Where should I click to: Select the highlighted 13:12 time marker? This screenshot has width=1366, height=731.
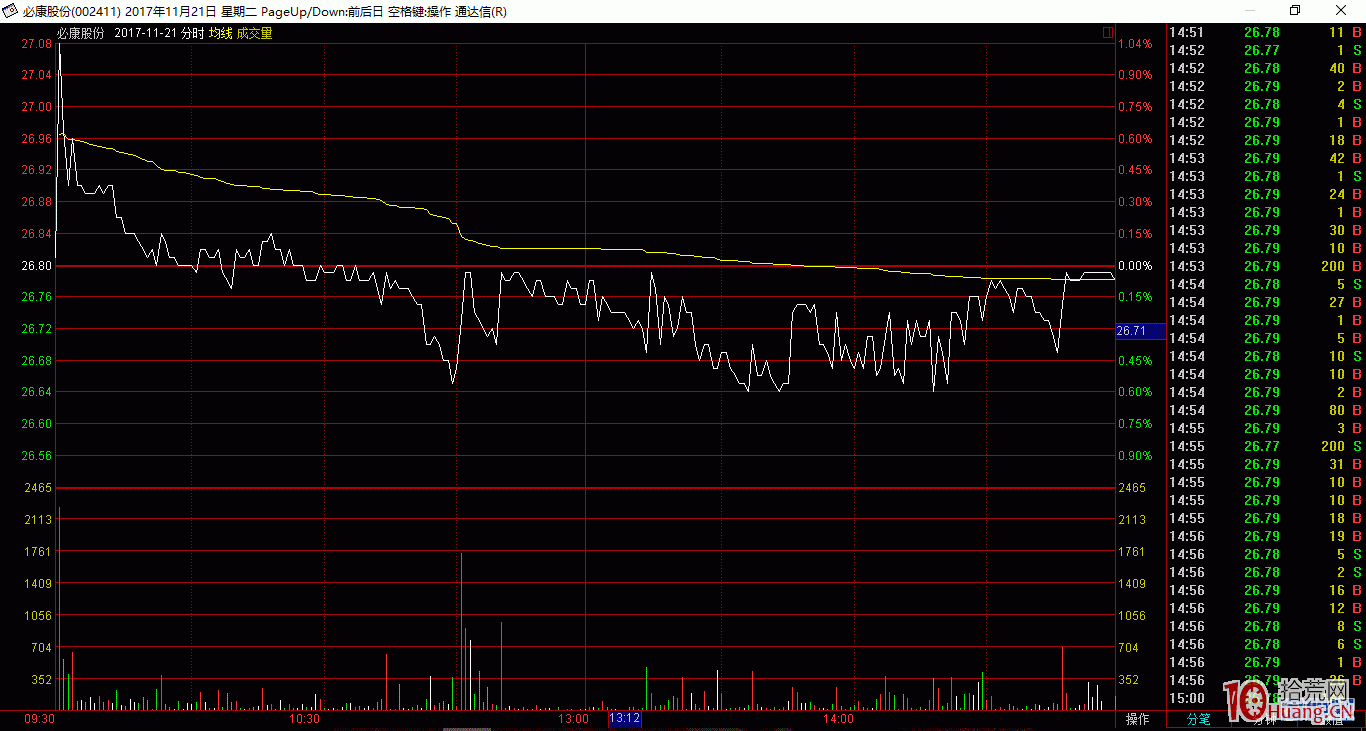pos(624,719)
